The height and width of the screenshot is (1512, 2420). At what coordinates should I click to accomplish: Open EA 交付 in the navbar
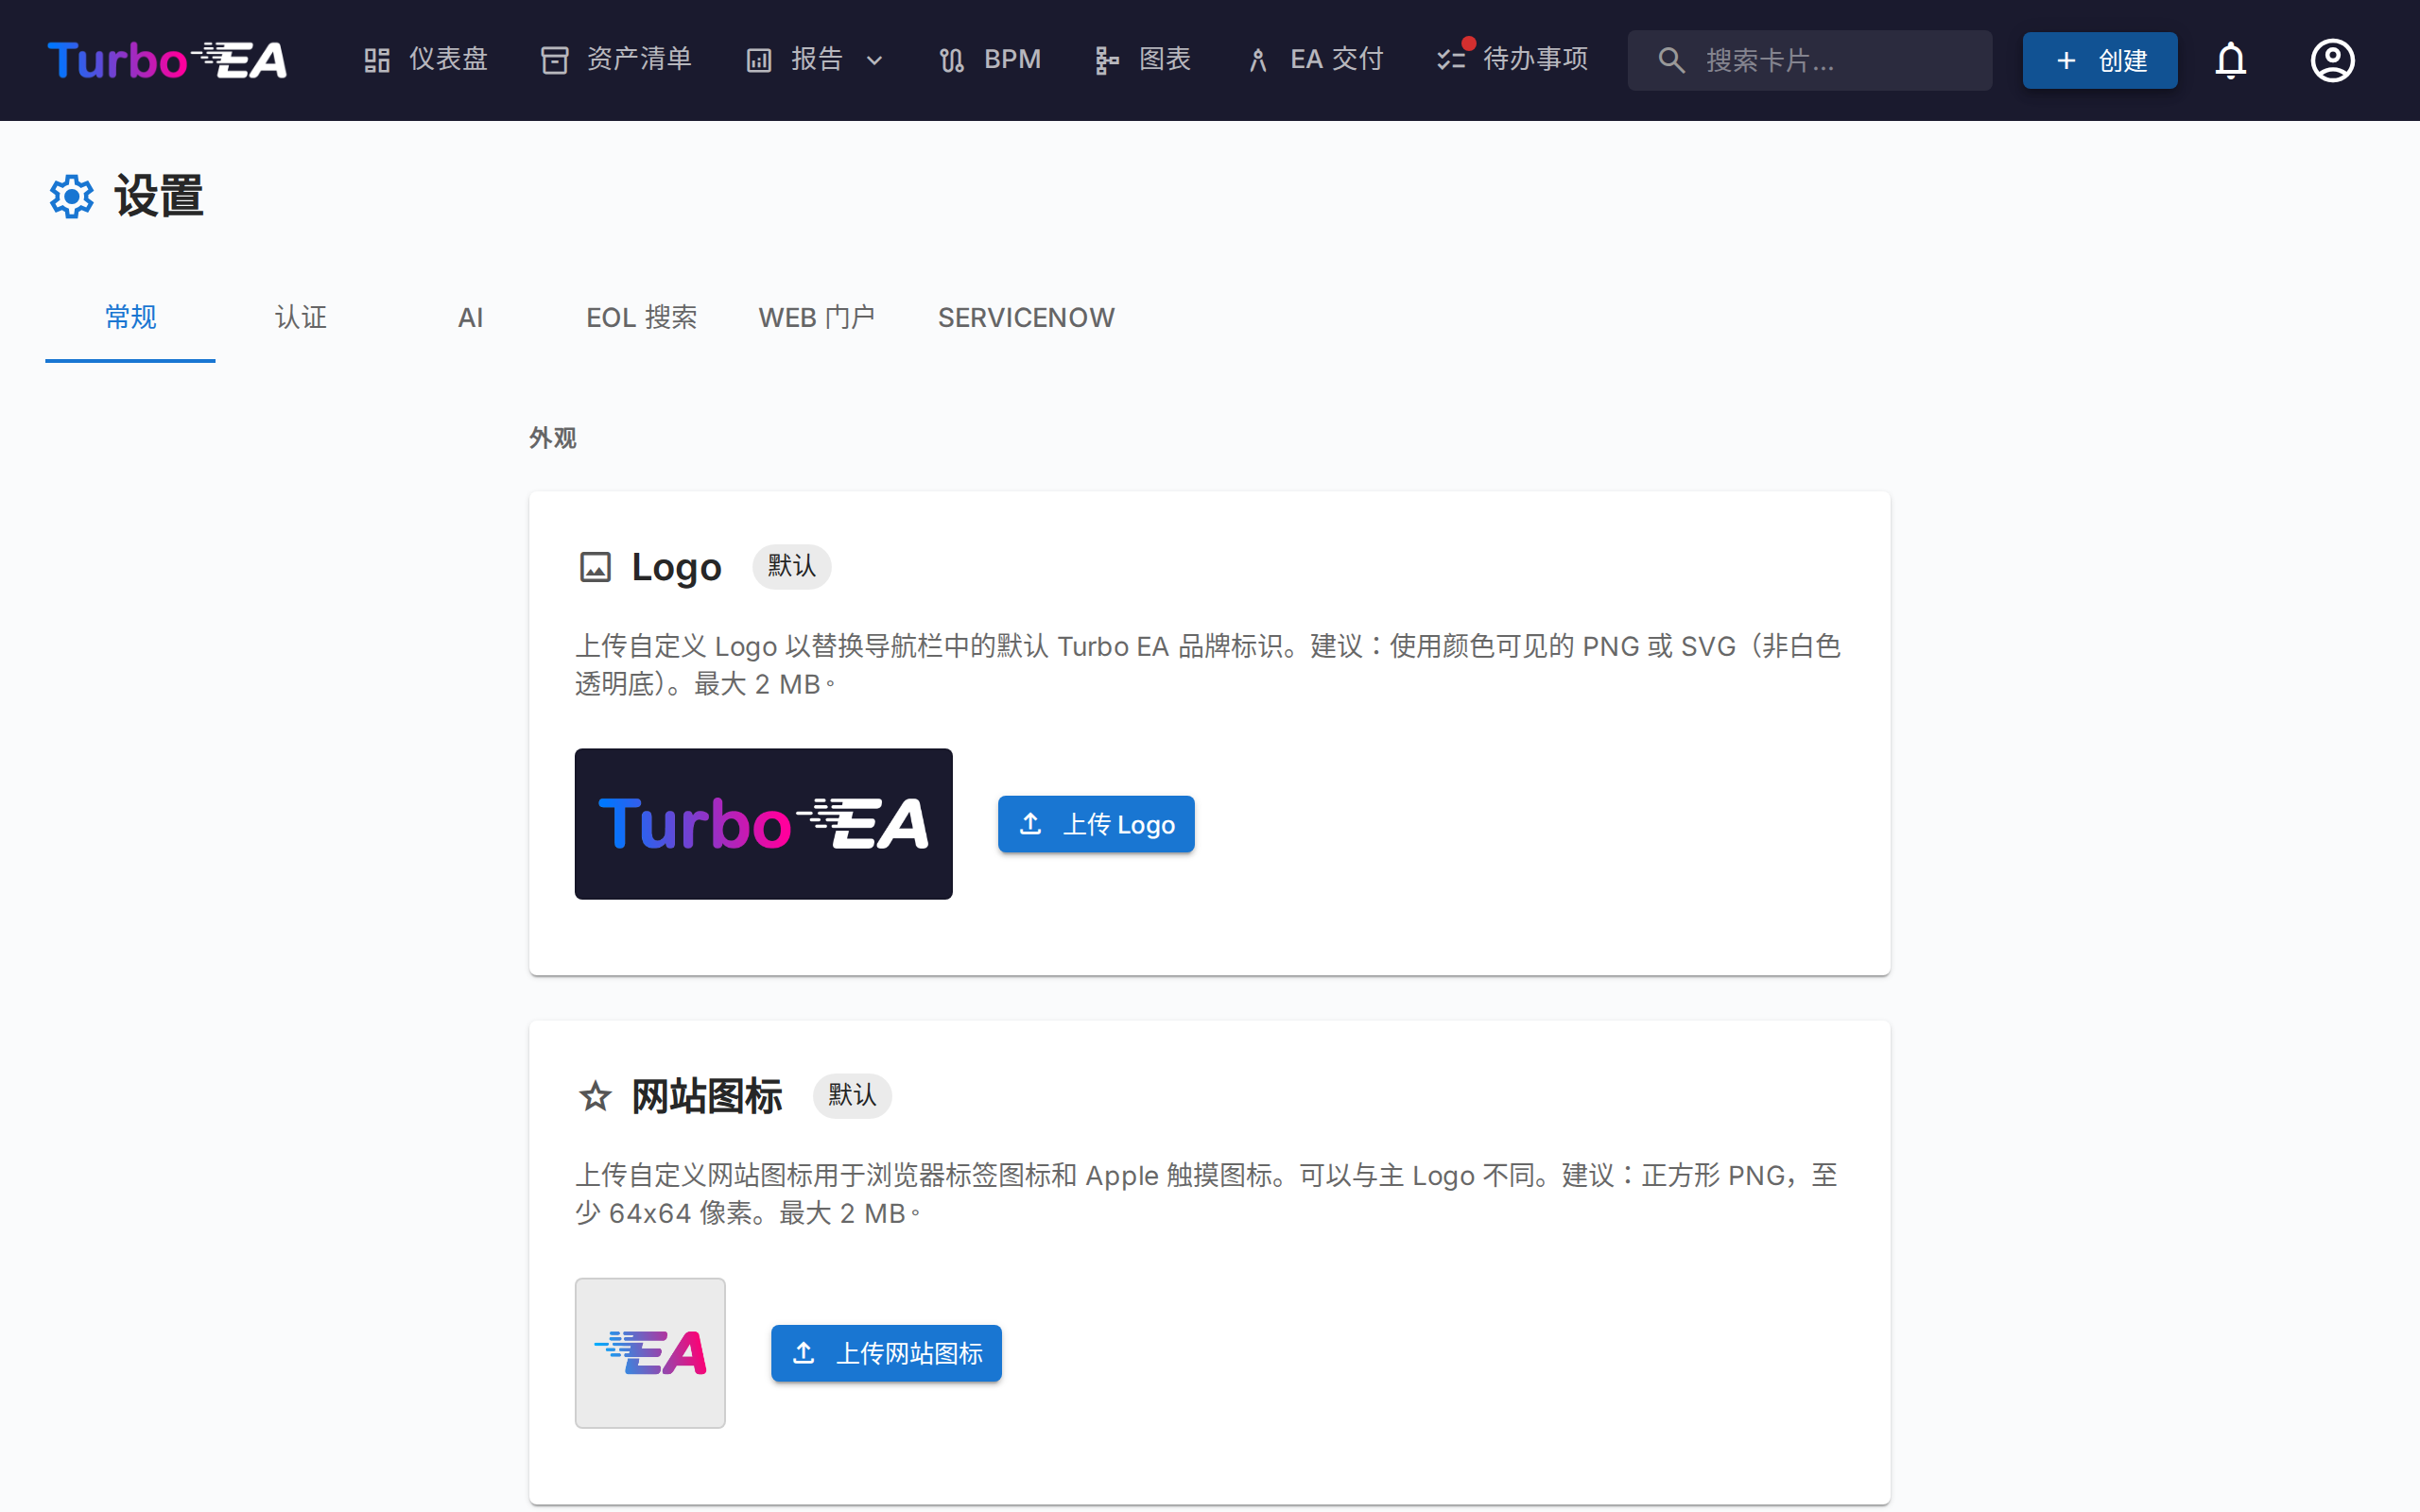(1313, 60)
